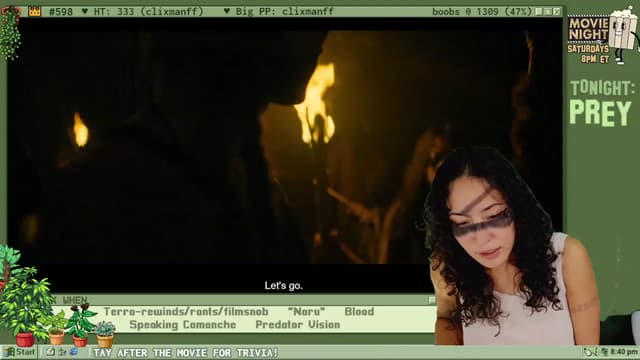
Task: Click the 8:40 pm system tray clock
Action: [x=624, y=352]
